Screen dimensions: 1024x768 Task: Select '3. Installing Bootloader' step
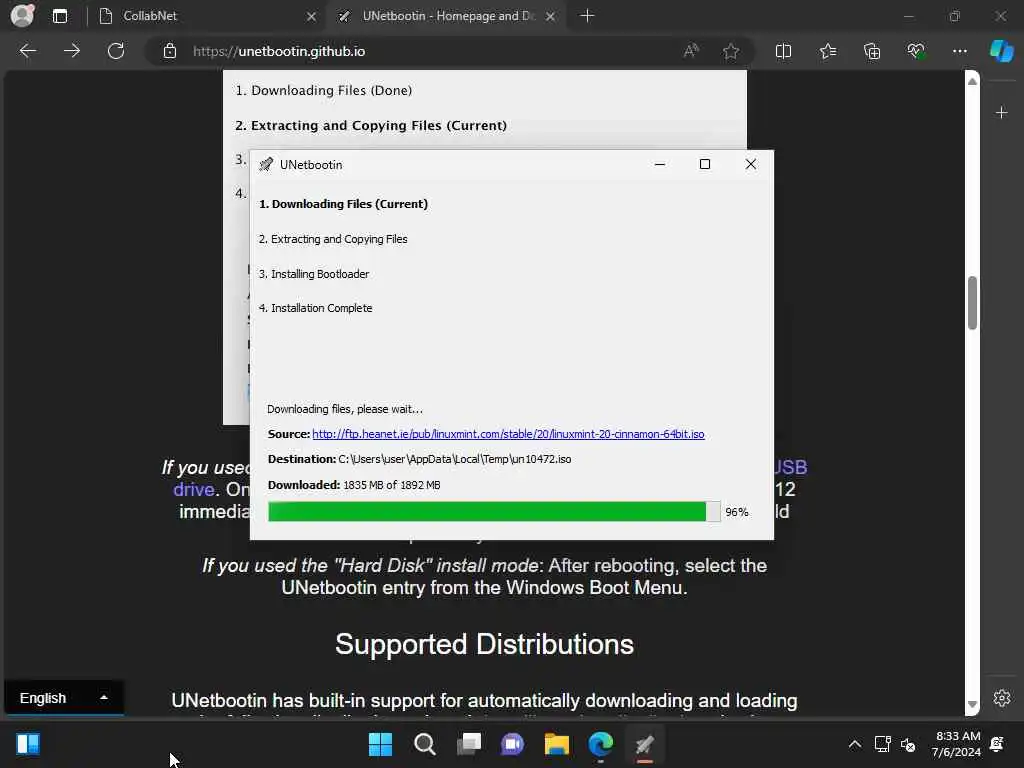(313, 274)
